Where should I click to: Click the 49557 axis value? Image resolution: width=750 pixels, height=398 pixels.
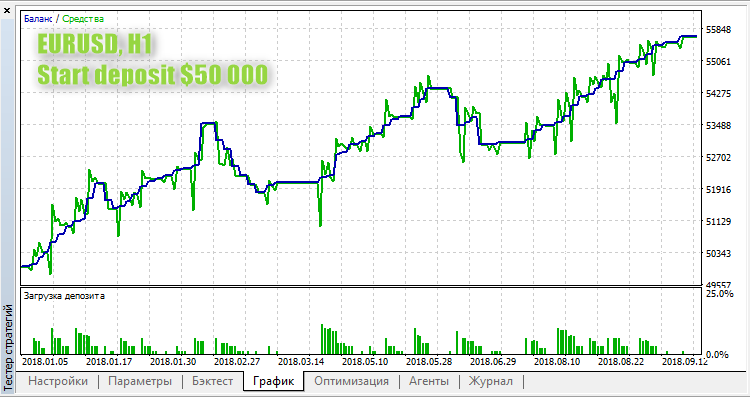click(x=719, y=284)
